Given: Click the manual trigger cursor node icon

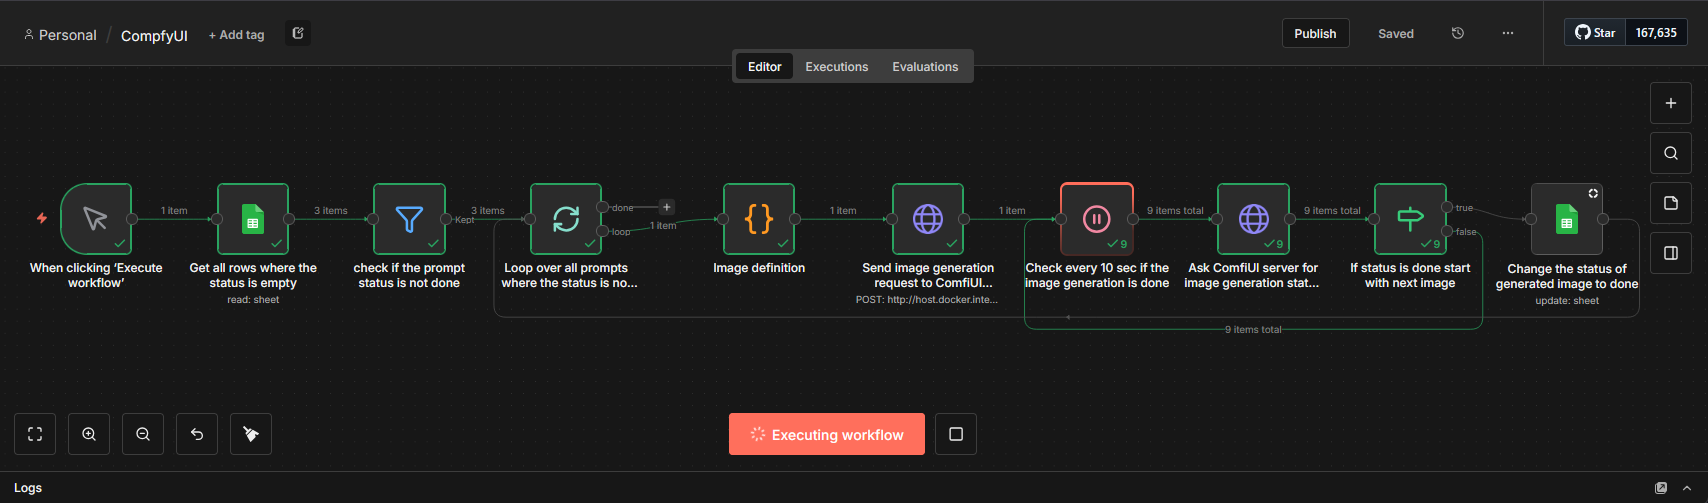Looking at the screenshot, I should pyautogui.click(x=96, y=219).
